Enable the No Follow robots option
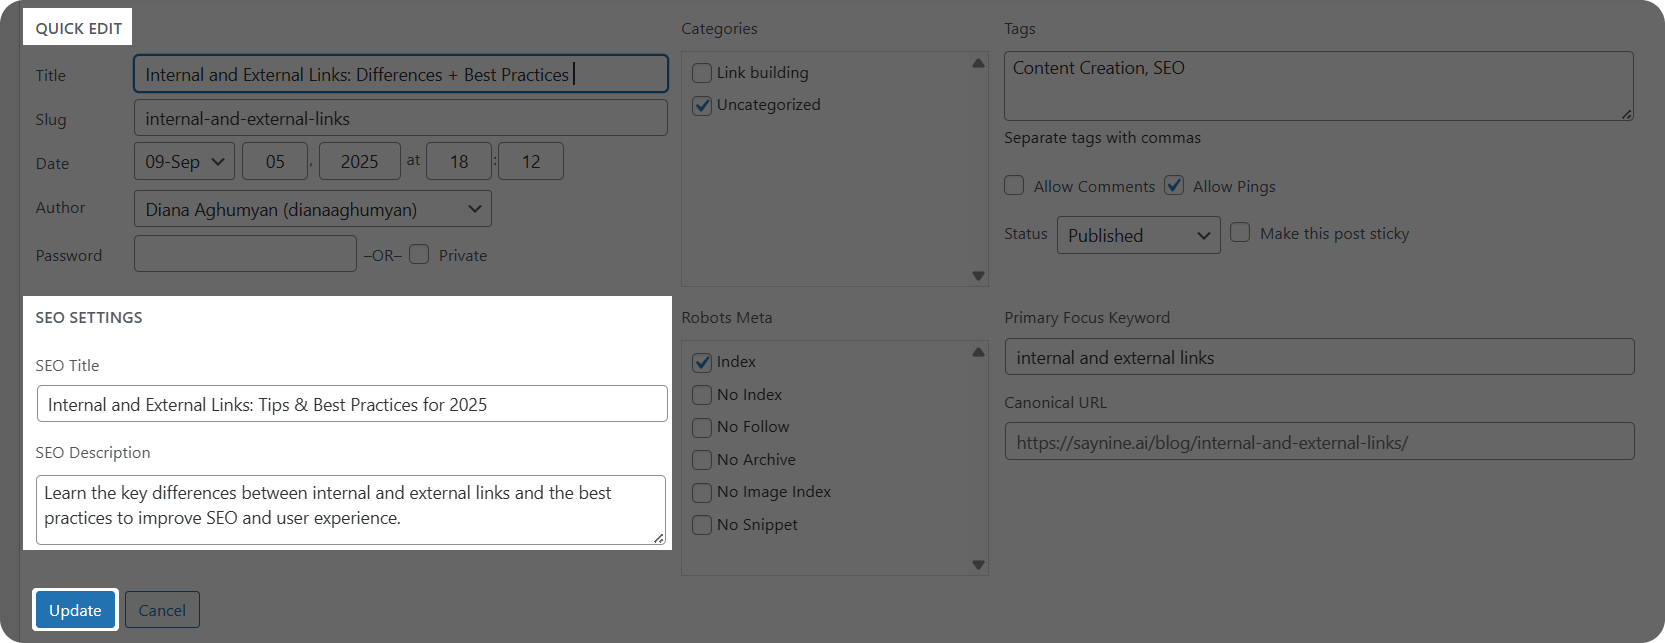 (x=702, y=427)
